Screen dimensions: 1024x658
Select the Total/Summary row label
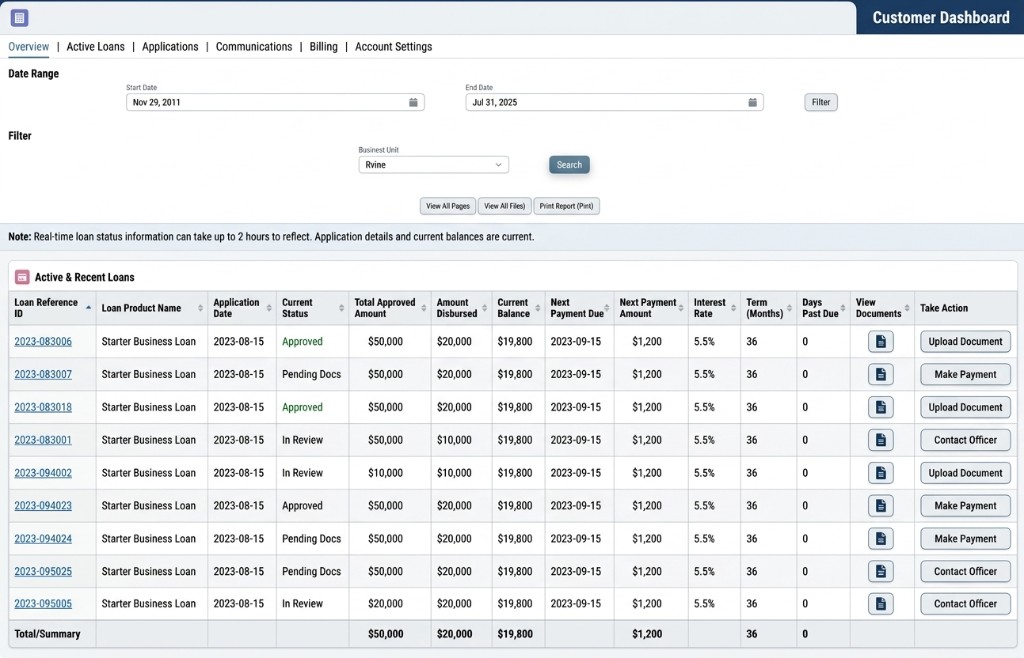point(48,634)
